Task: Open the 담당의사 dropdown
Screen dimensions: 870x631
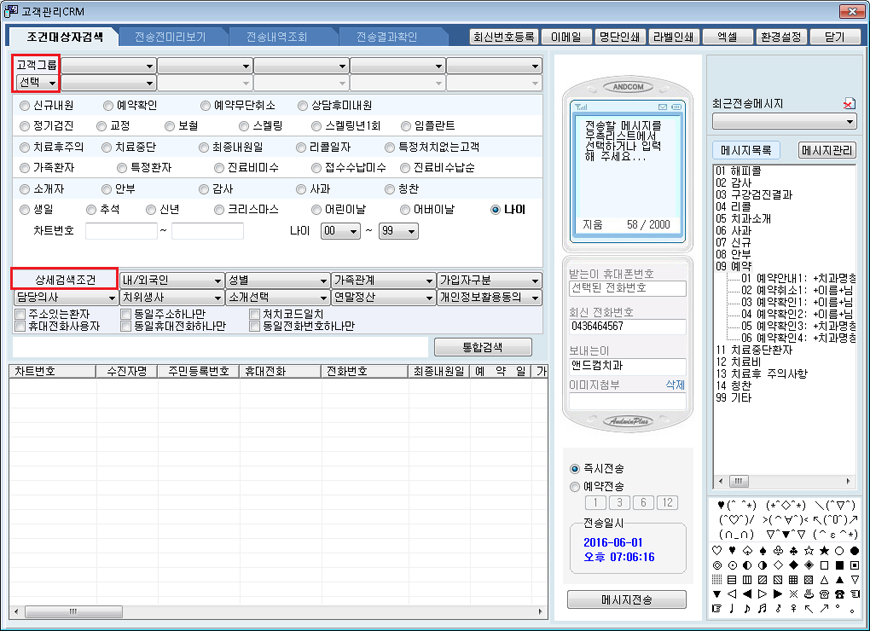Action: coord(64,297)
